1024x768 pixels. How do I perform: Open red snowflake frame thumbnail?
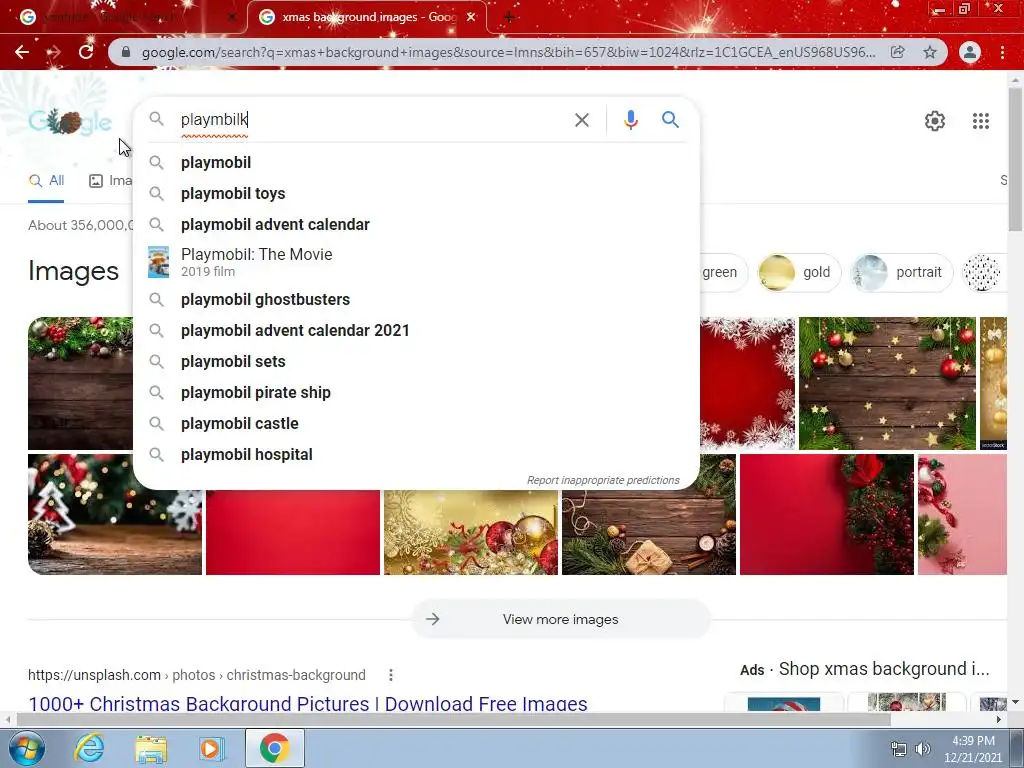(x=748, y=383)
